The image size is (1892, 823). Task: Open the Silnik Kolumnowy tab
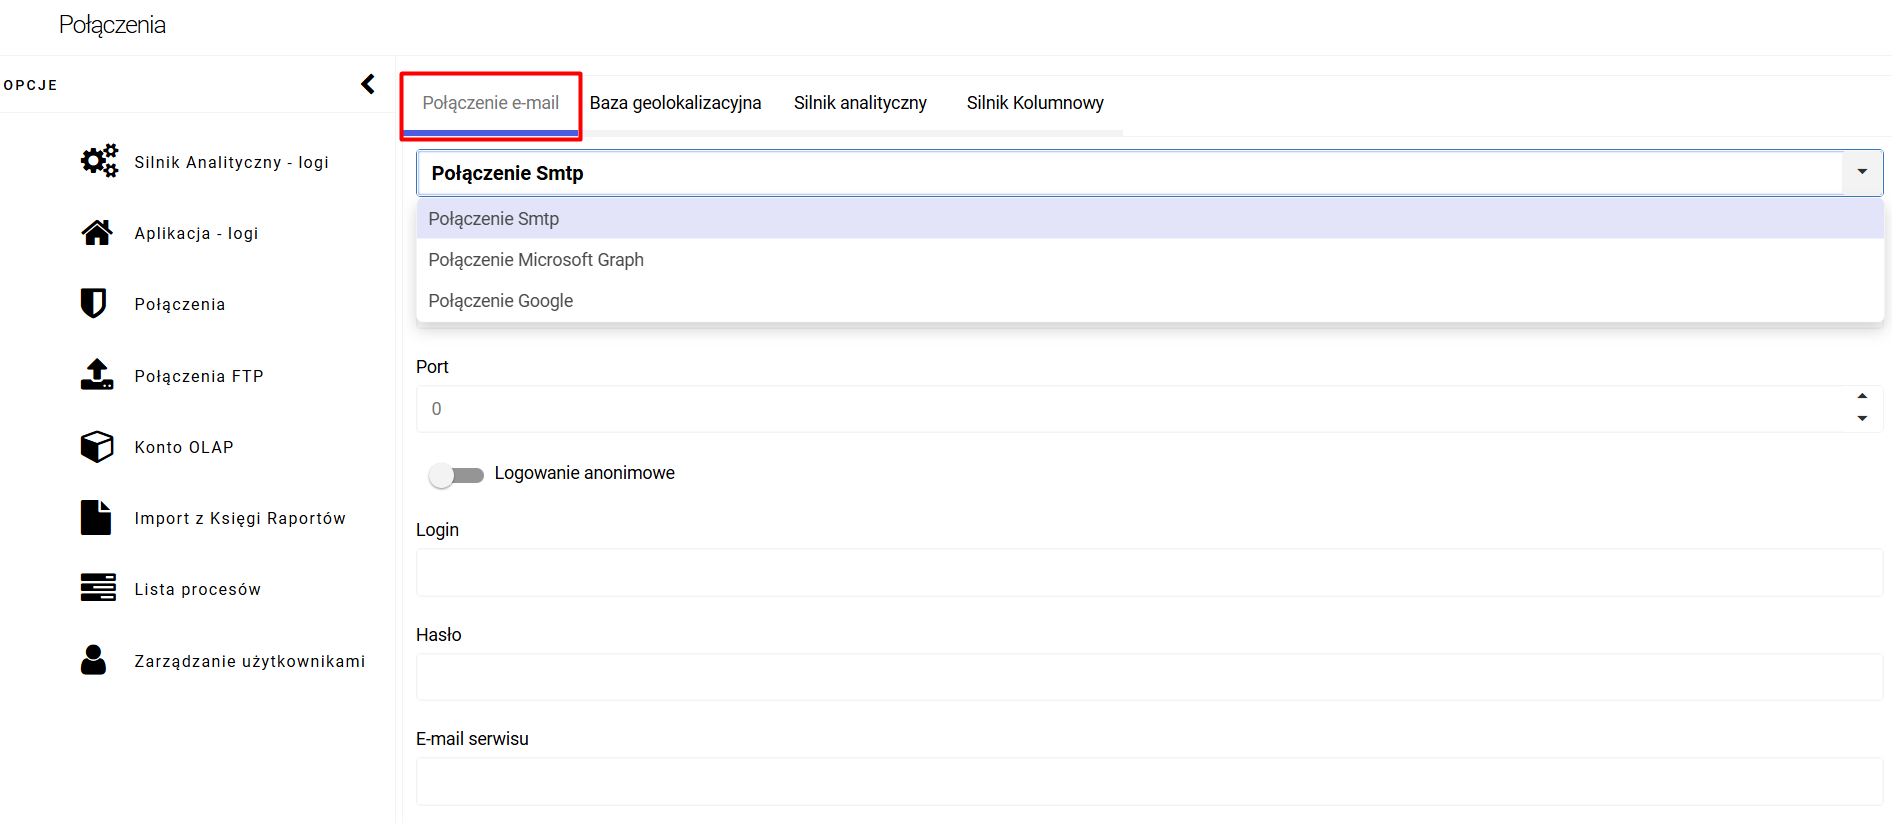1035,103
